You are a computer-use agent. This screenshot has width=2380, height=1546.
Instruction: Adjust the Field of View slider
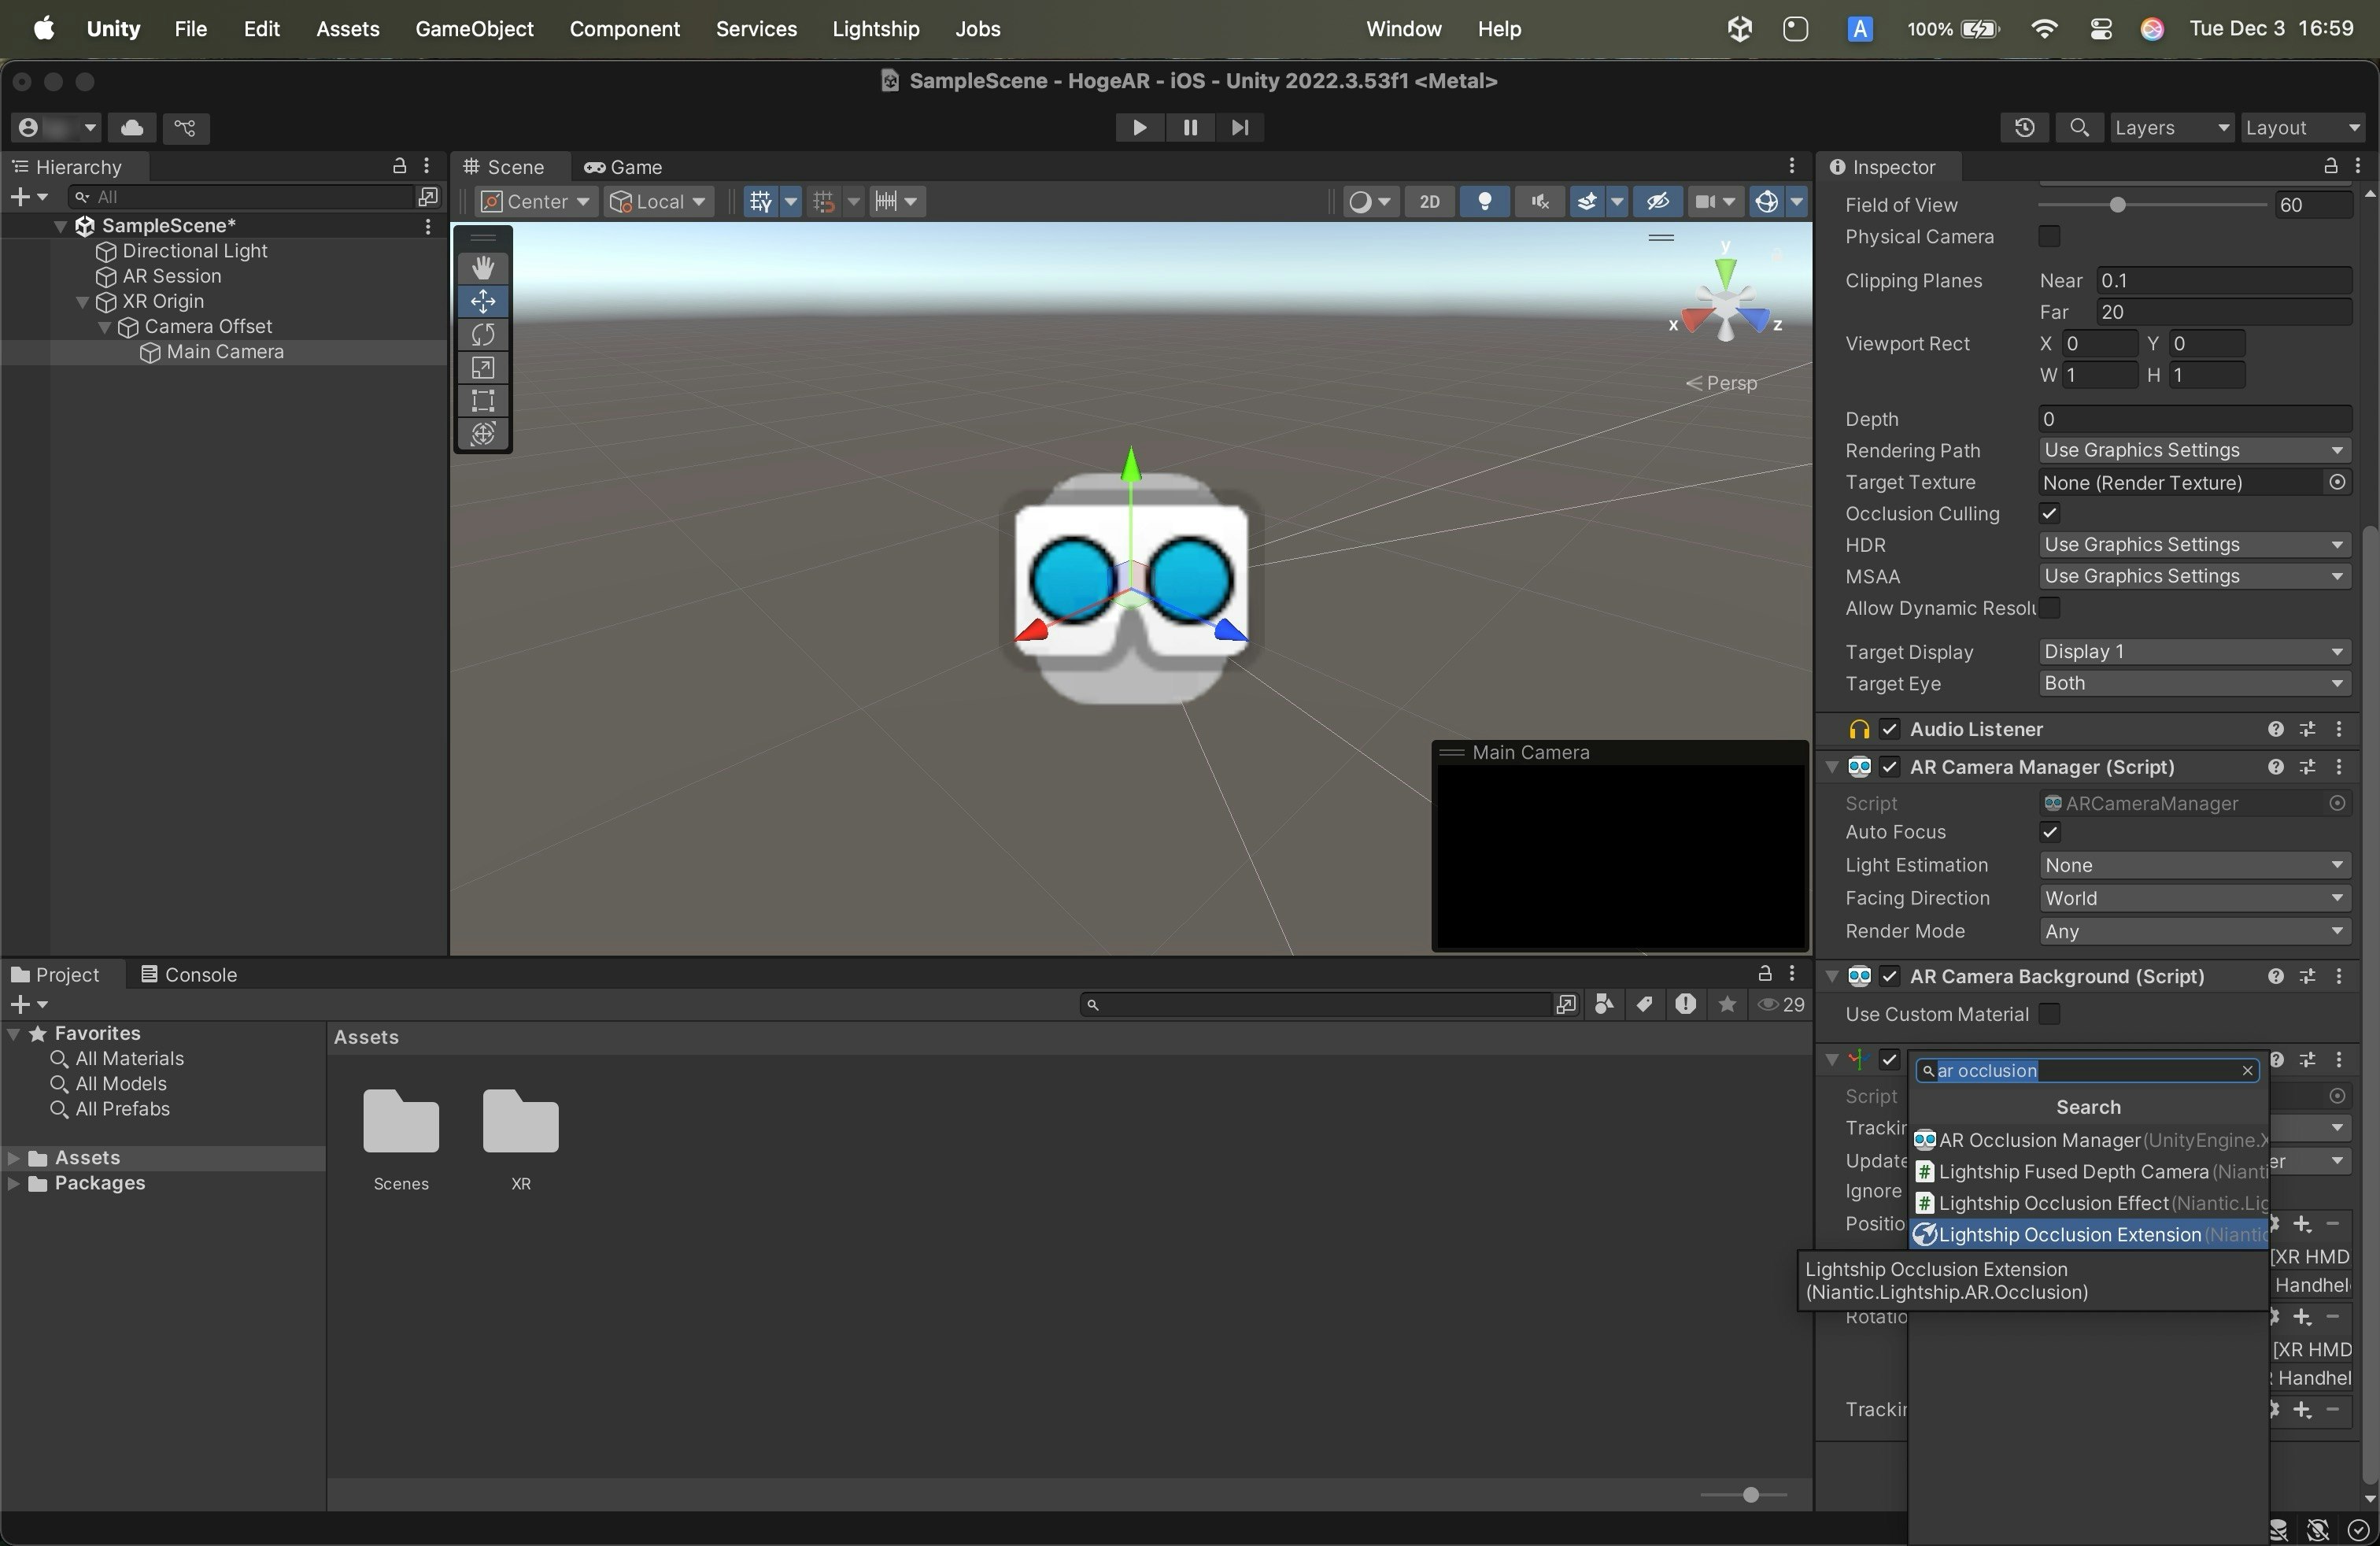pos(2117,205)
